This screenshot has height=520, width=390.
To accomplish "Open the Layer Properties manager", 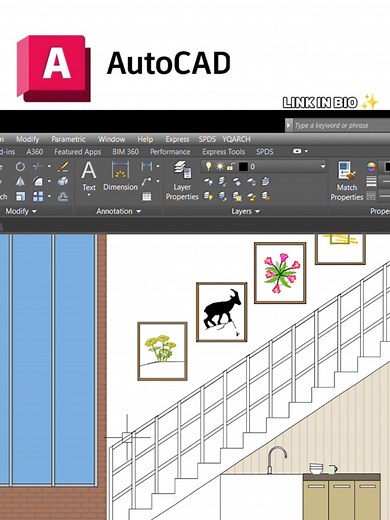I will (182, 180).
